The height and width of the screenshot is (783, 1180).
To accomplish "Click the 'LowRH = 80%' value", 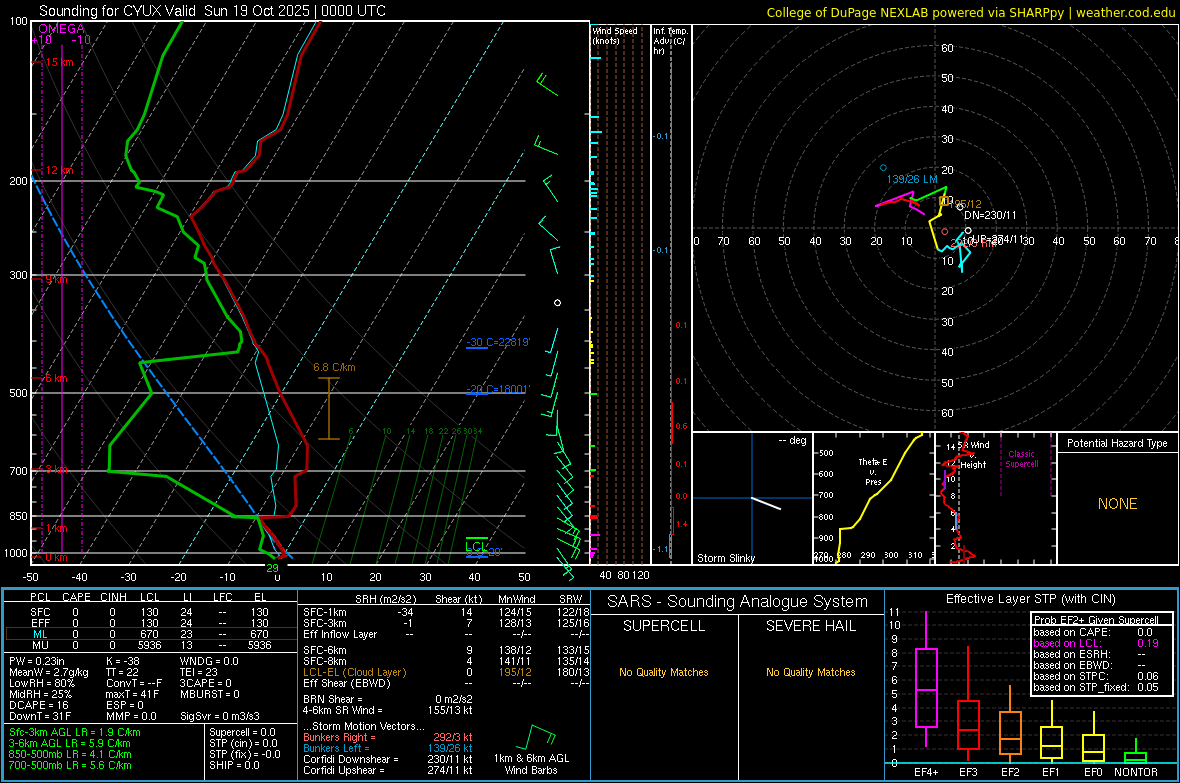I will 41,684.
